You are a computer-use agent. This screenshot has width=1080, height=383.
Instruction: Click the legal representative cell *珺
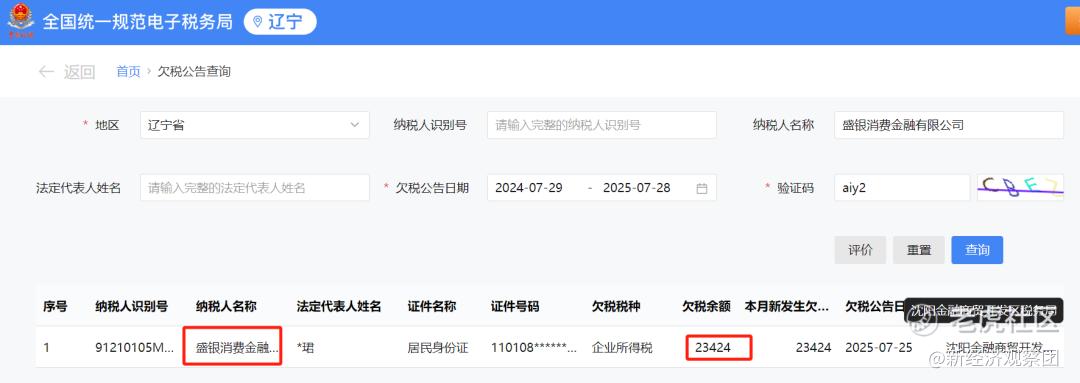click(x=304, y=348)
